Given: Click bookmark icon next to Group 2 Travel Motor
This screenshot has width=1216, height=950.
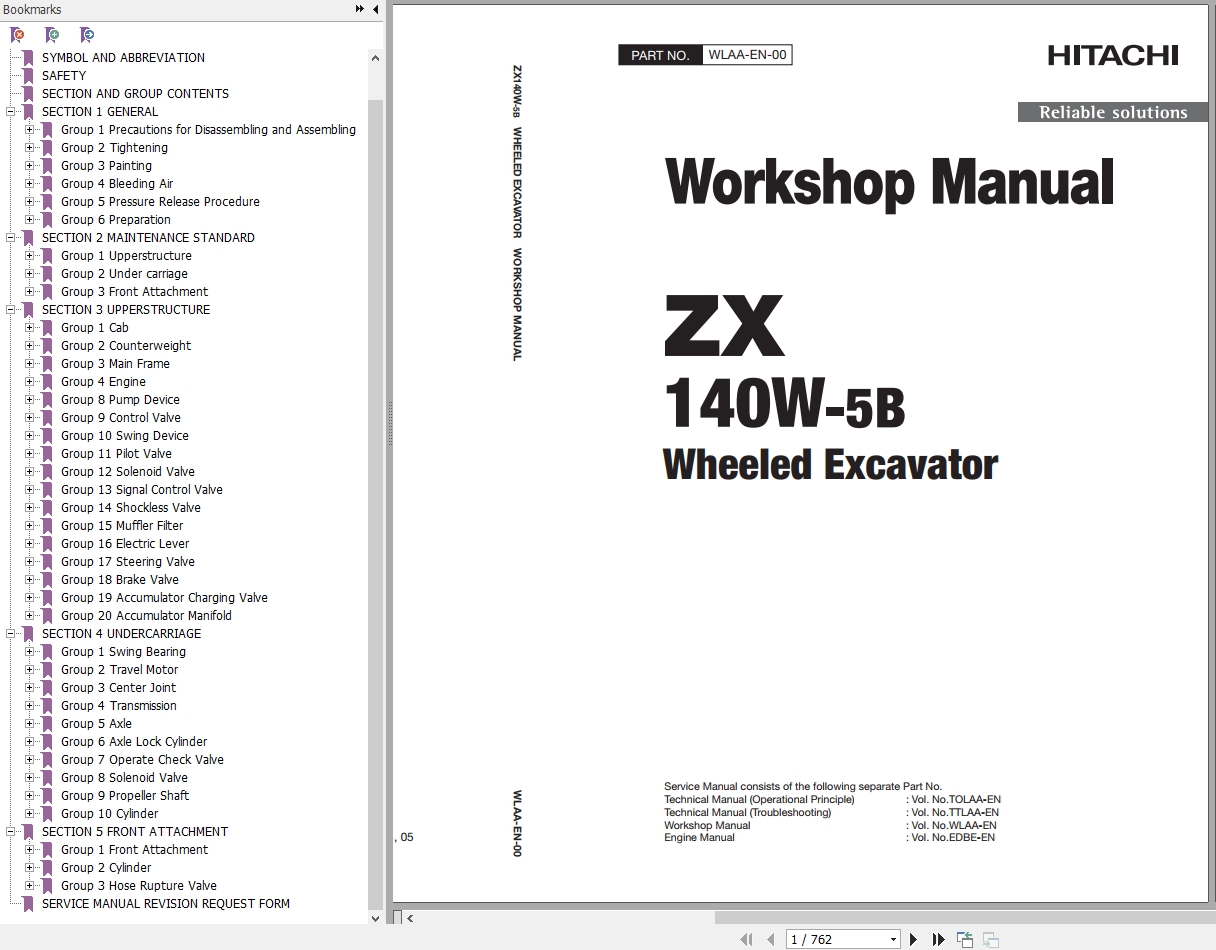Looking at the screenshot, I should pyautogui.click(x=47, y=670).
